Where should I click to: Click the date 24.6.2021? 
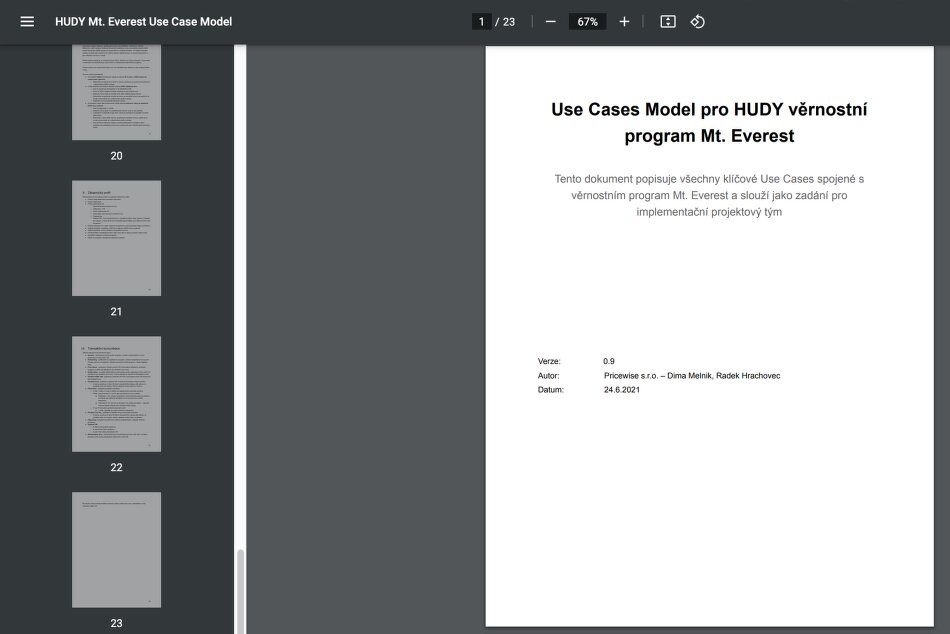[622, 390]
